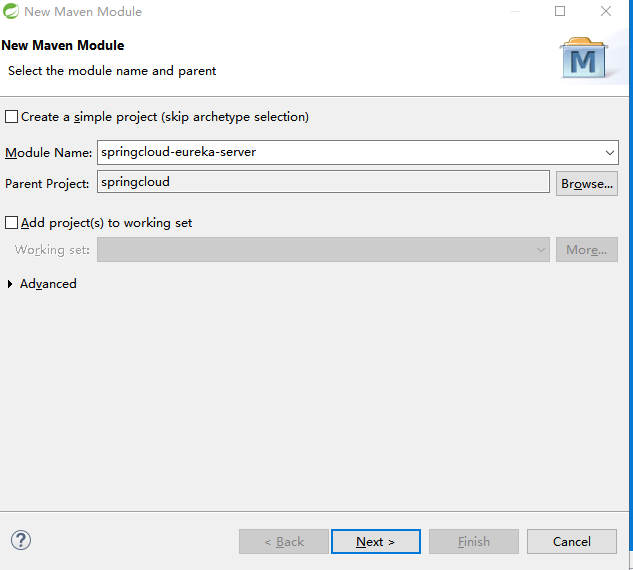Click the Parent Project field
Viewport: 633px width, 570px height.
[323, 182]
